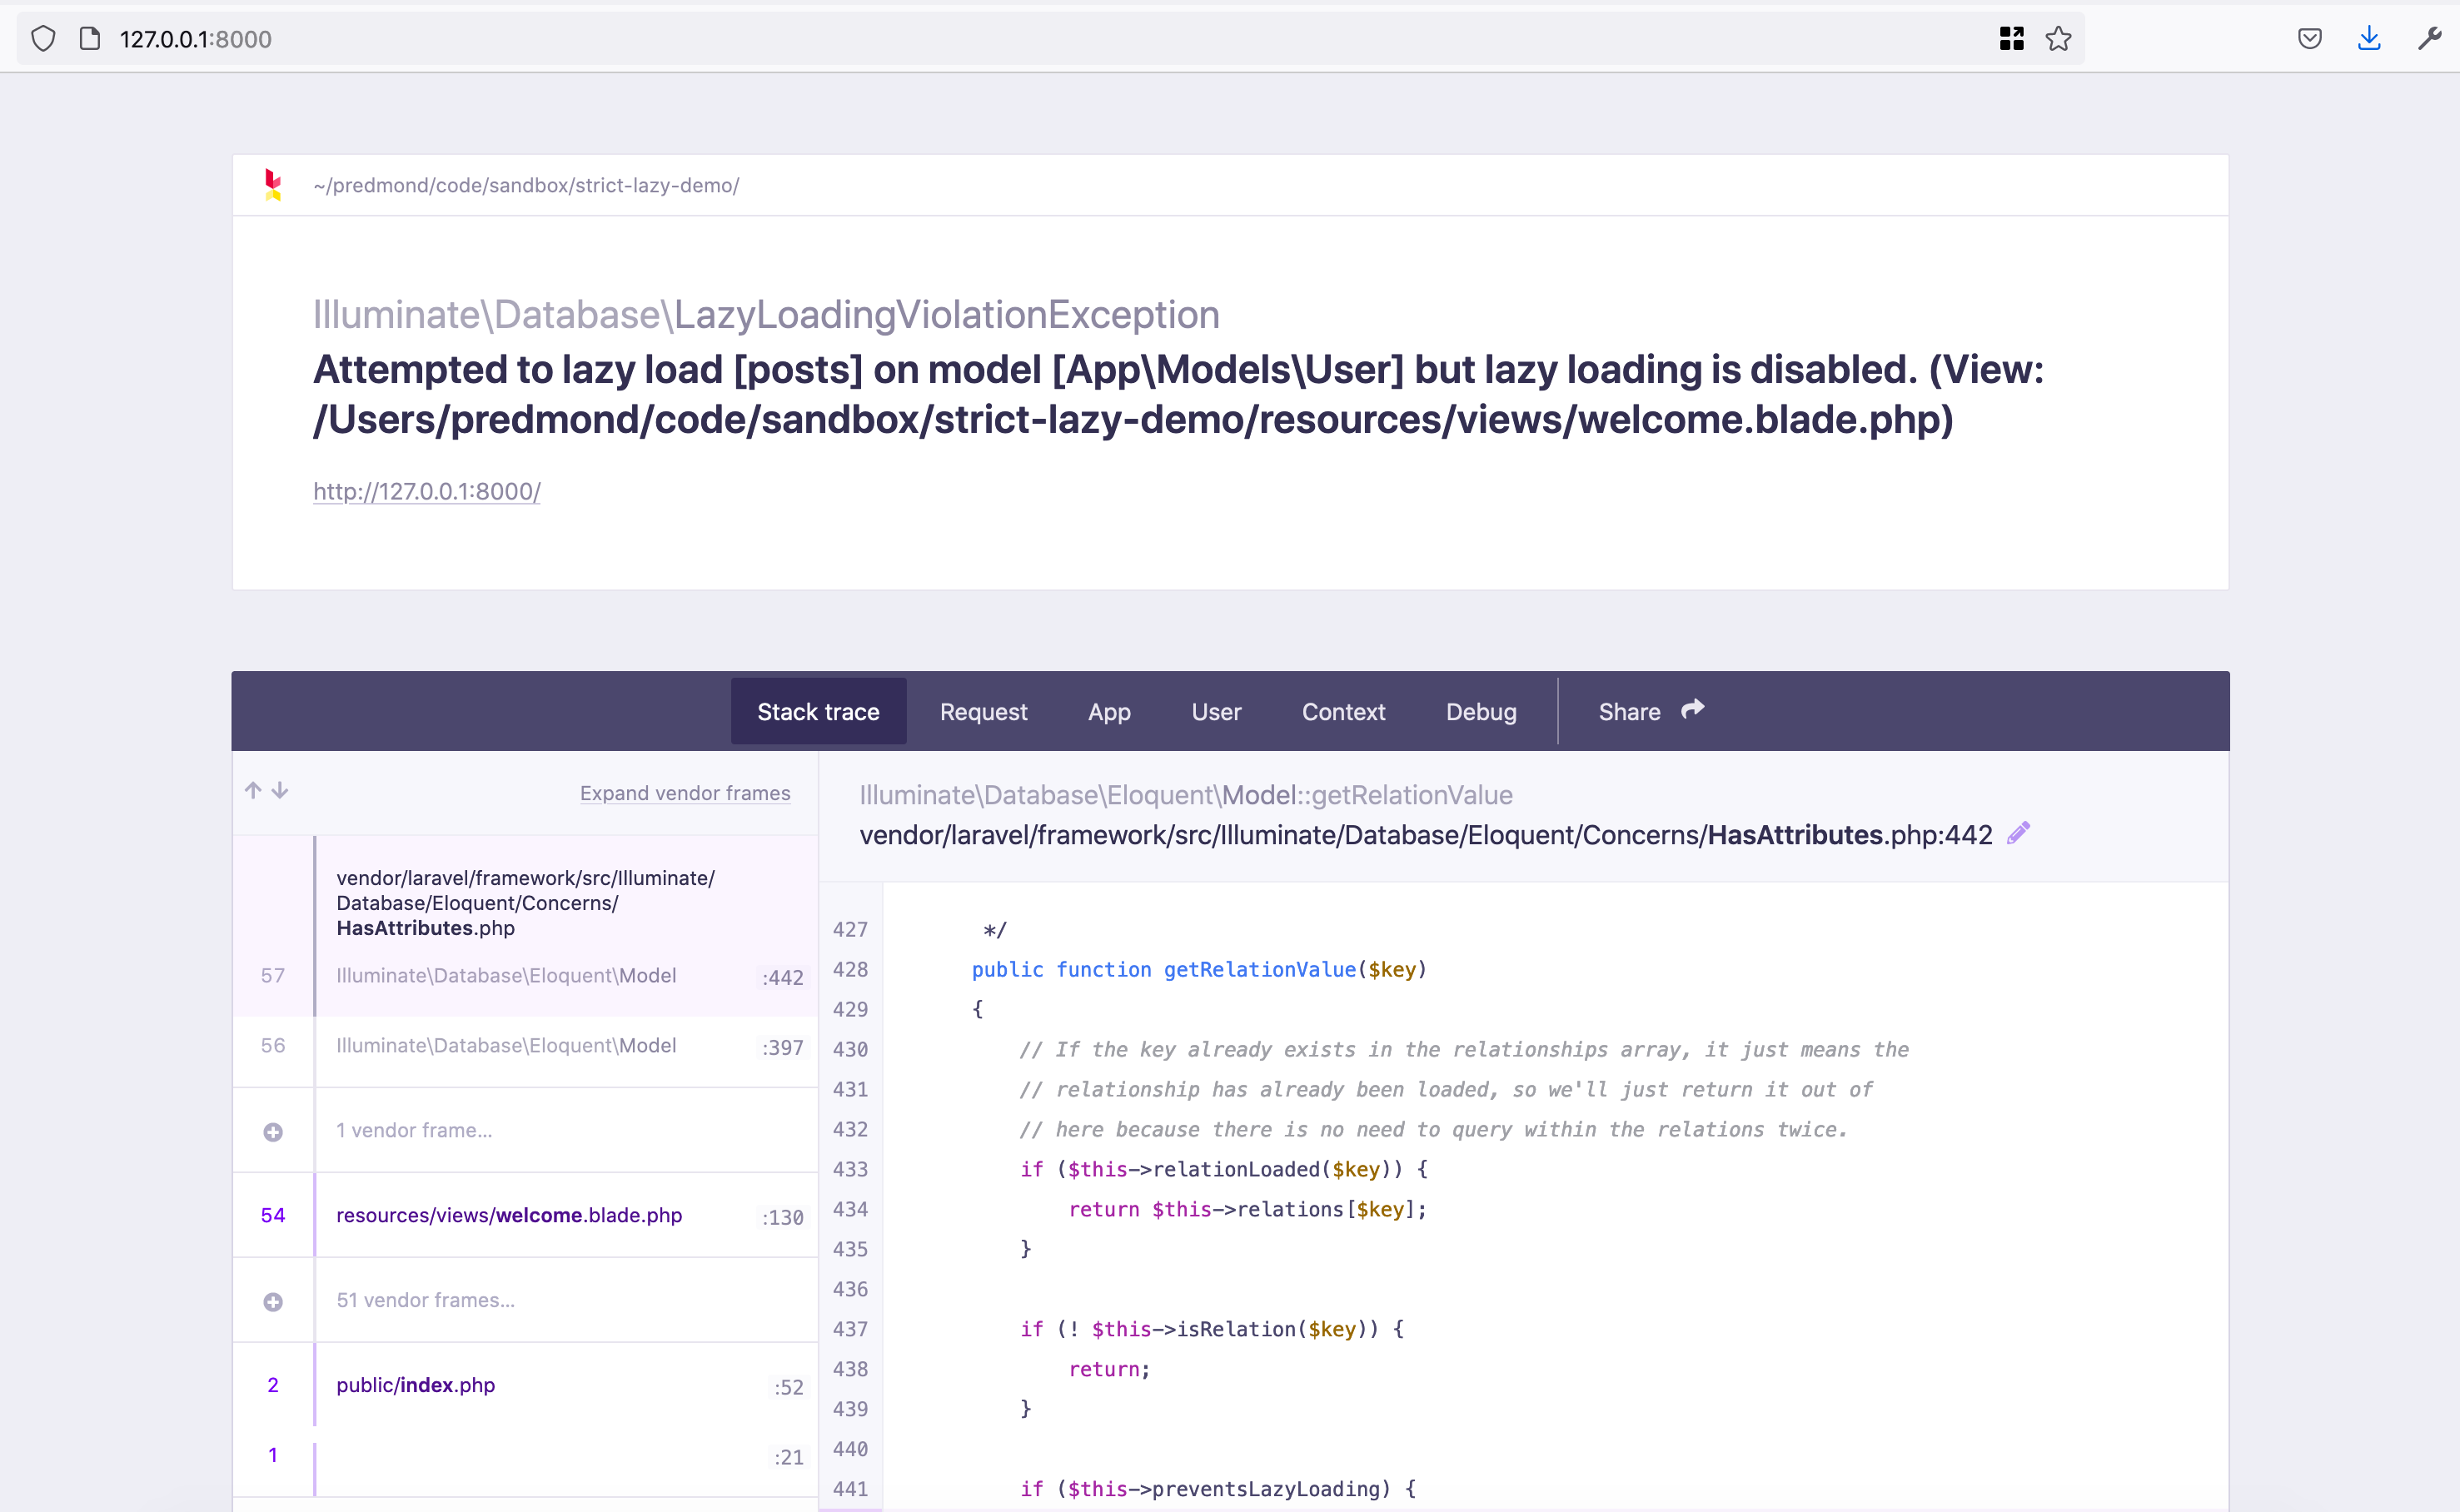Toggle the Expand vendor frames option
The width and height of the screenshot is (2460, 1512).
687,792
